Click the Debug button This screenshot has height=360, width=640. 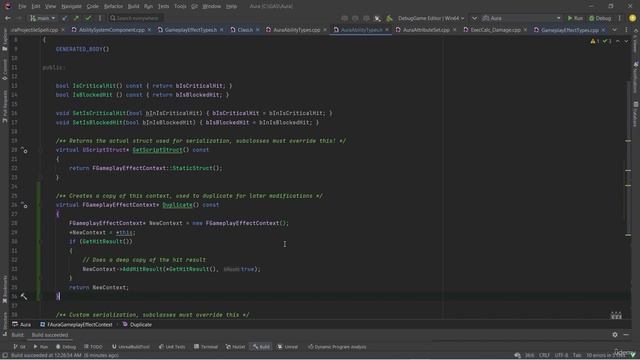pos(600,18)
